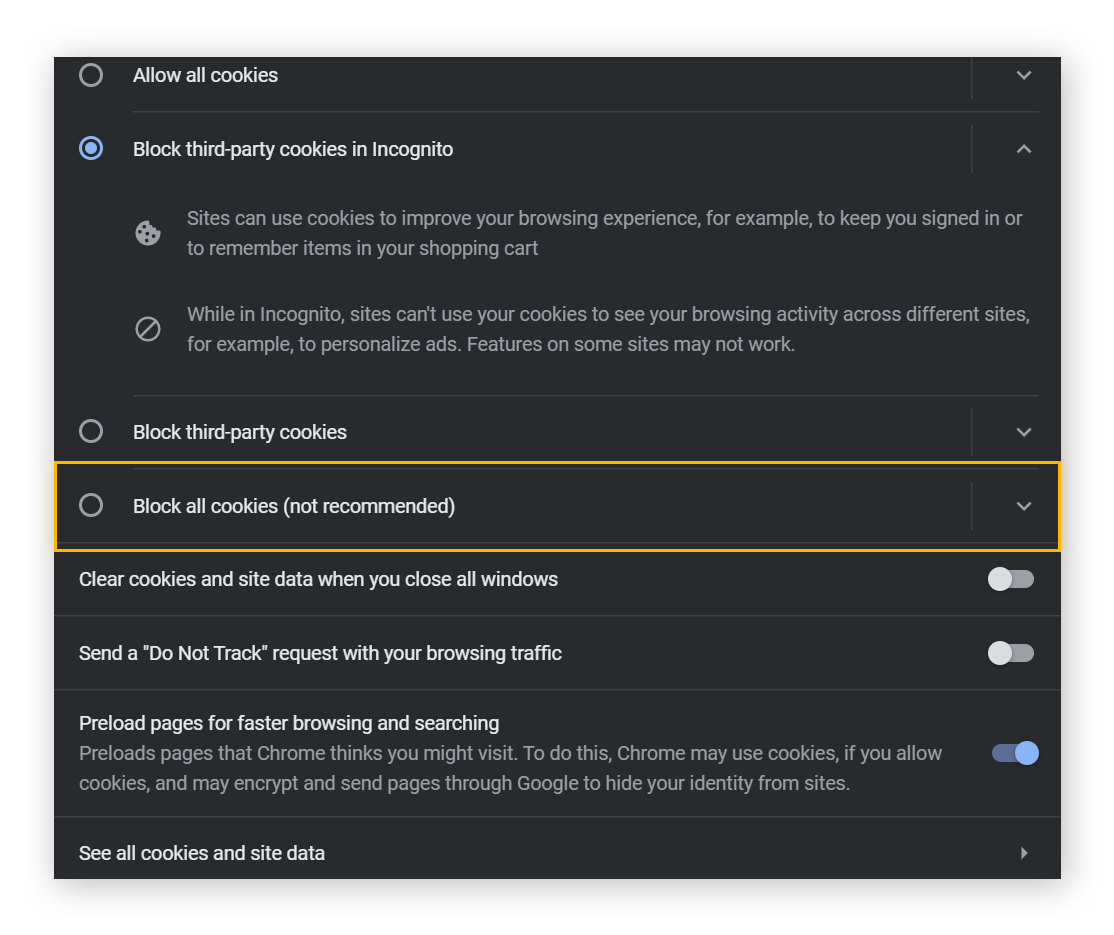
Task: Click the Block all cookies label text
Action: (293, 505)
